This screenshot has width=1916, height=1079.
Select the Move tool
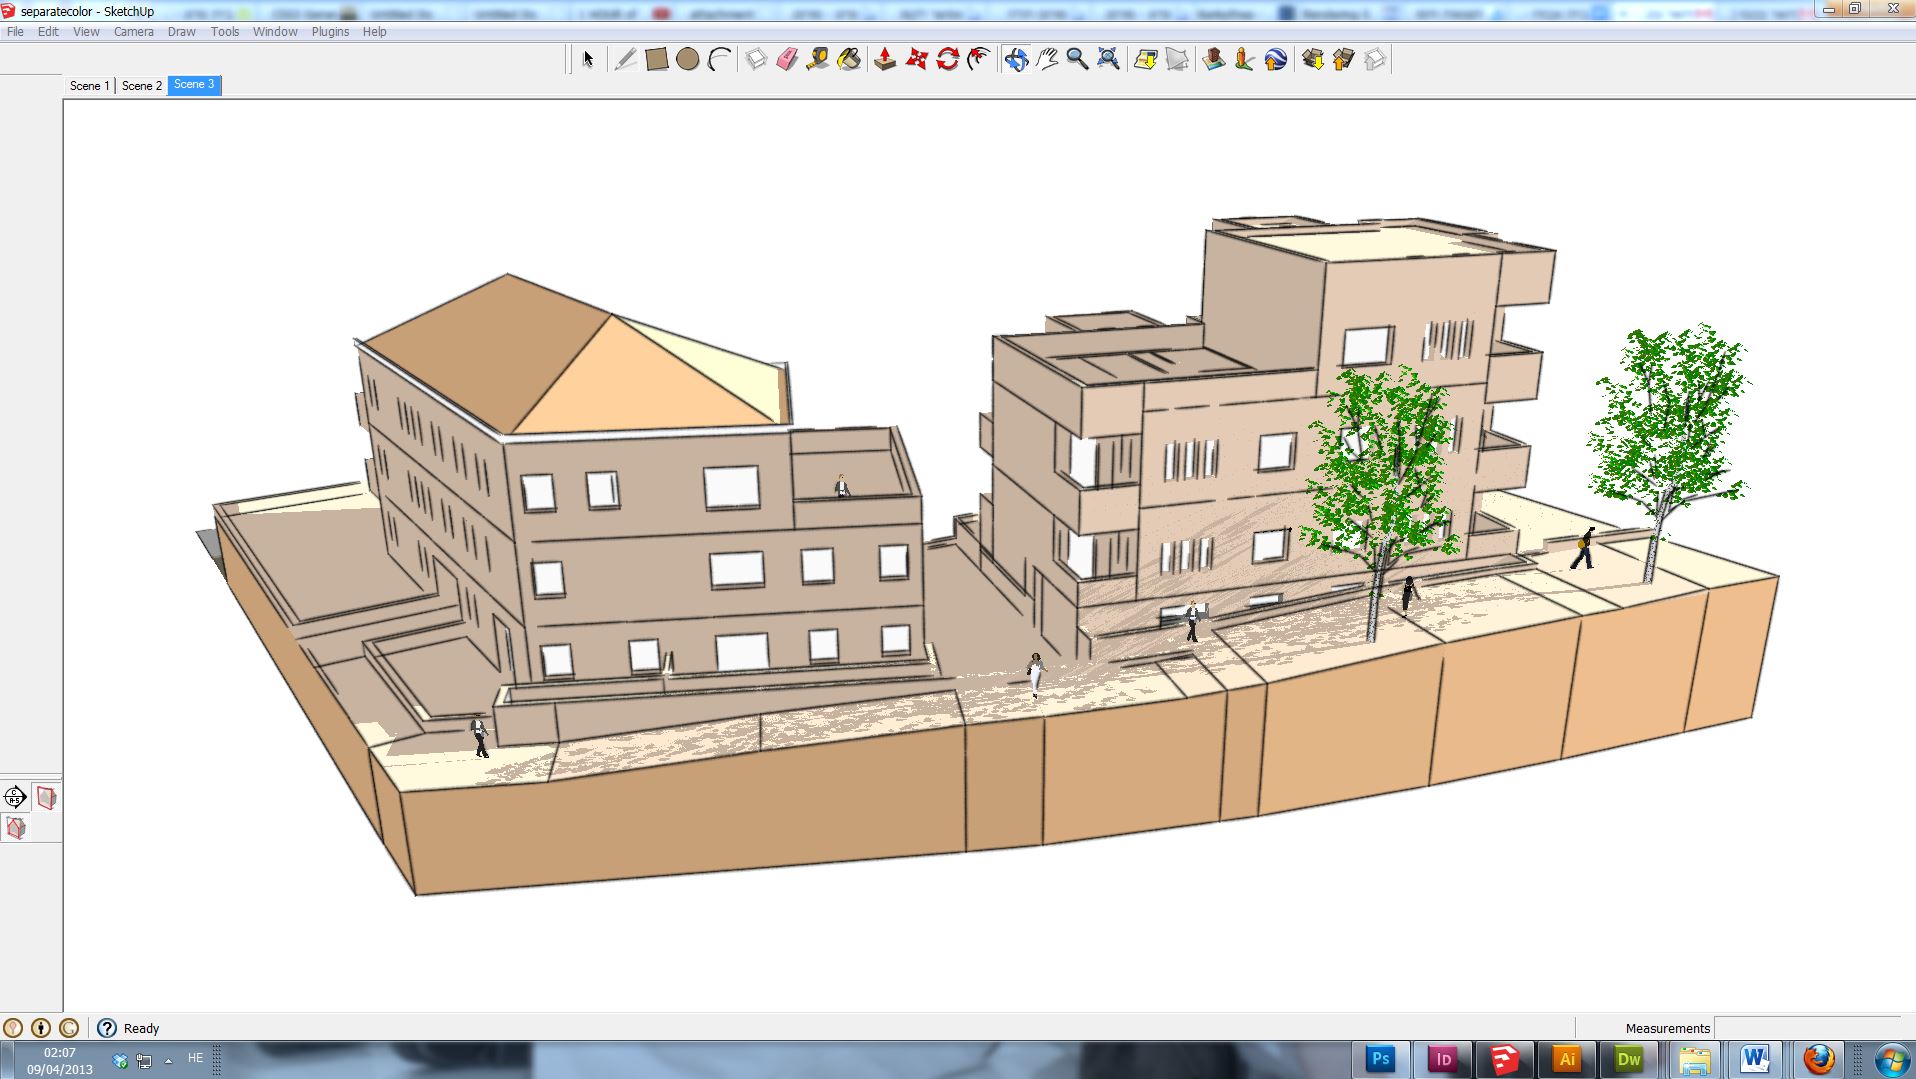pyautogui.click(x=916, y=59)
